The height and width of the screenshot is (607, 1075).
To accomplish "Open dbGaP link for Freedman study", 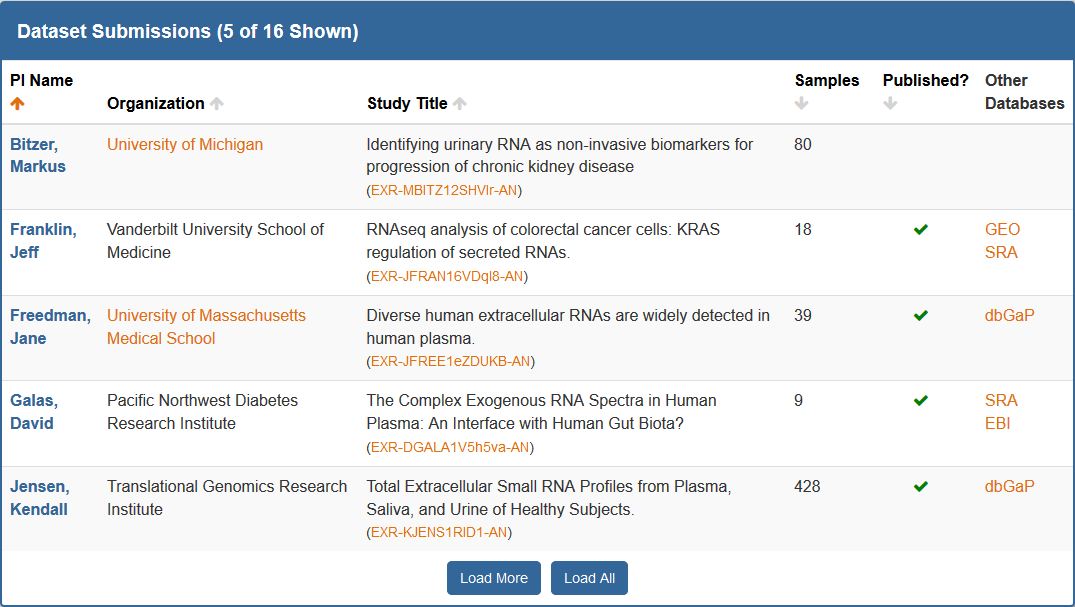I will pyautogui.click(x=1009, y=315).
